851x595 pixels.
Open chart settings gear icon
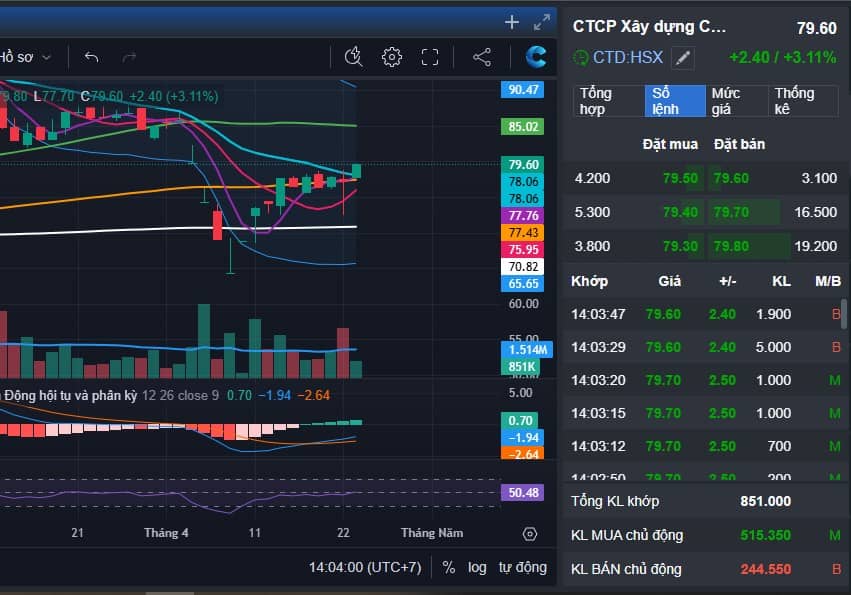[x=391, y=57]
